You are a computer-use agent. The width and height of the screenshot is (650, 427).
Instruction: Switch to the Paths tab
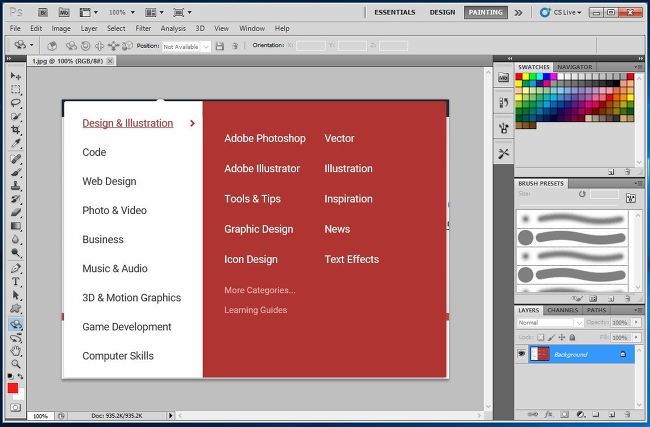click(x=597, y=310)
